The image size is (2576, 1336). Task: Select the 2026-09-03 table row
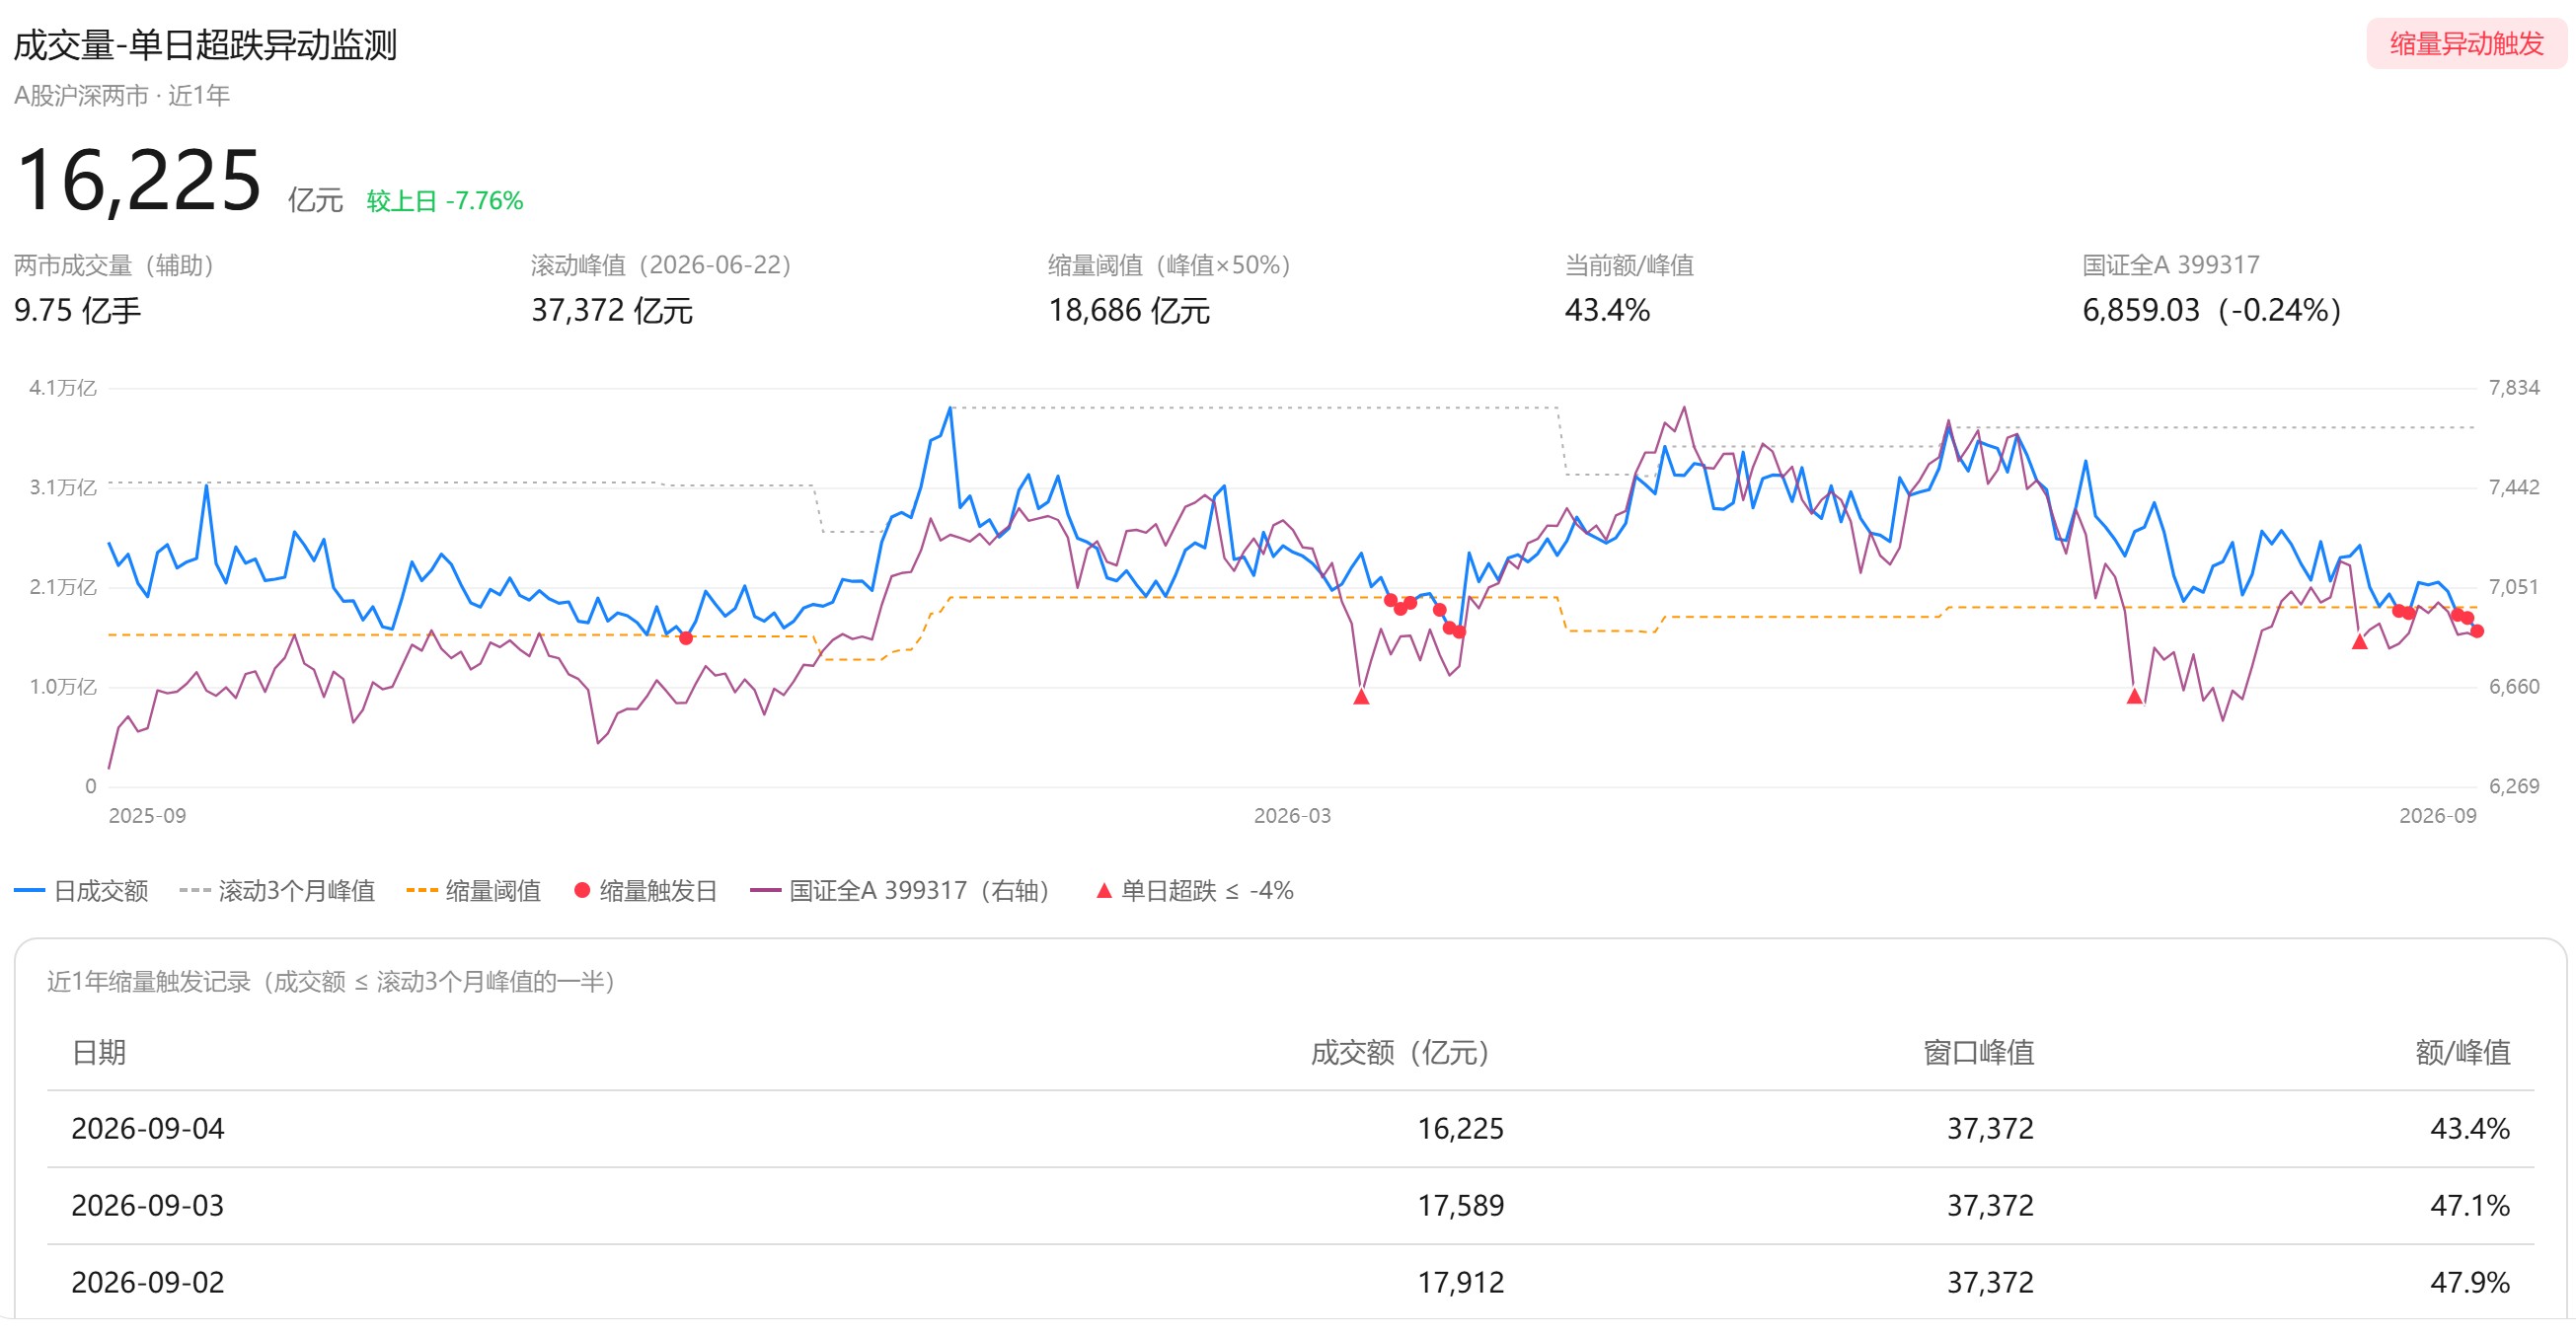pyautogui.click(x=1290, y=1206)
